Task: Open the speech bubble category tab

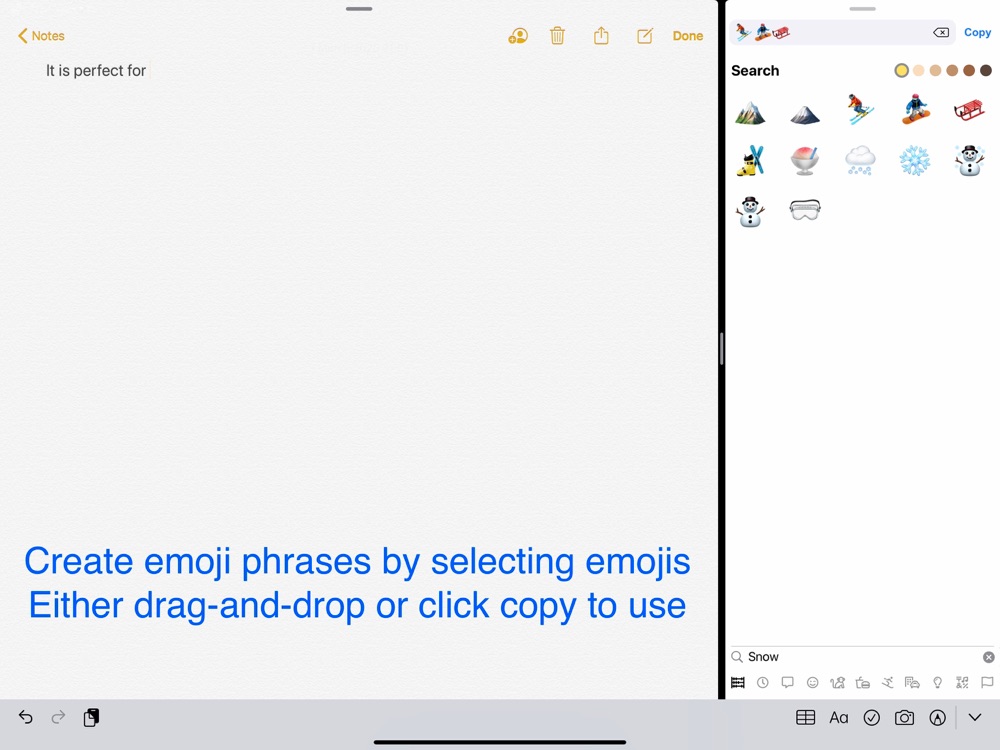Action: tap(788, 682)
